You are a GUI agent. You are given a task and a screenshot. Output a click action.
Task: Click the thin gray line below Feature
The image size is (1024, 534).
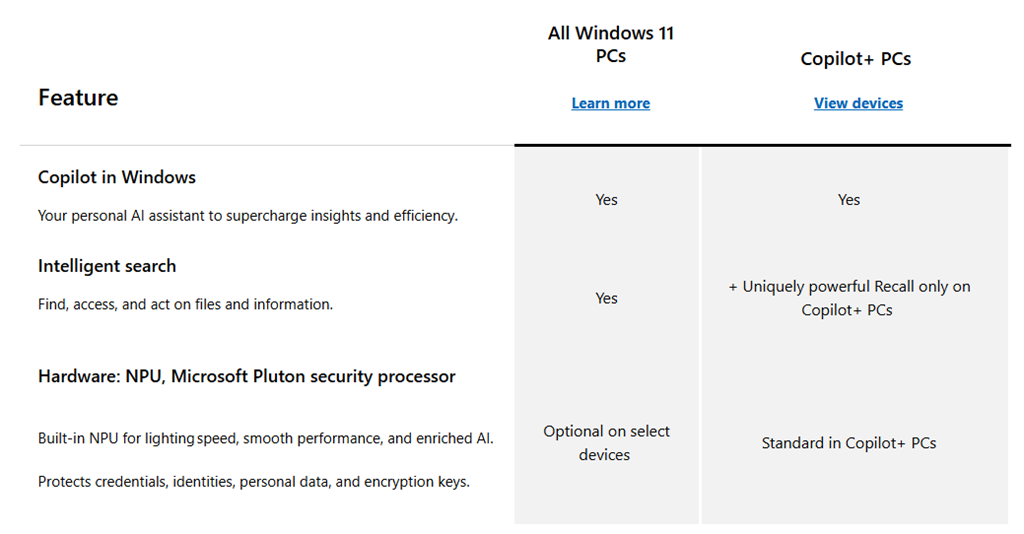[266, 146]
